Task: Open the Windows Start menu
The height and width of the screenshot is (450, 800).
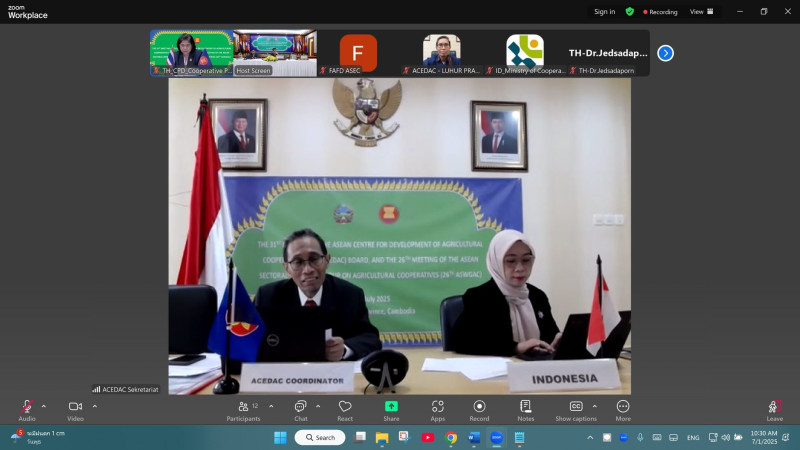Action: (280, 437)
